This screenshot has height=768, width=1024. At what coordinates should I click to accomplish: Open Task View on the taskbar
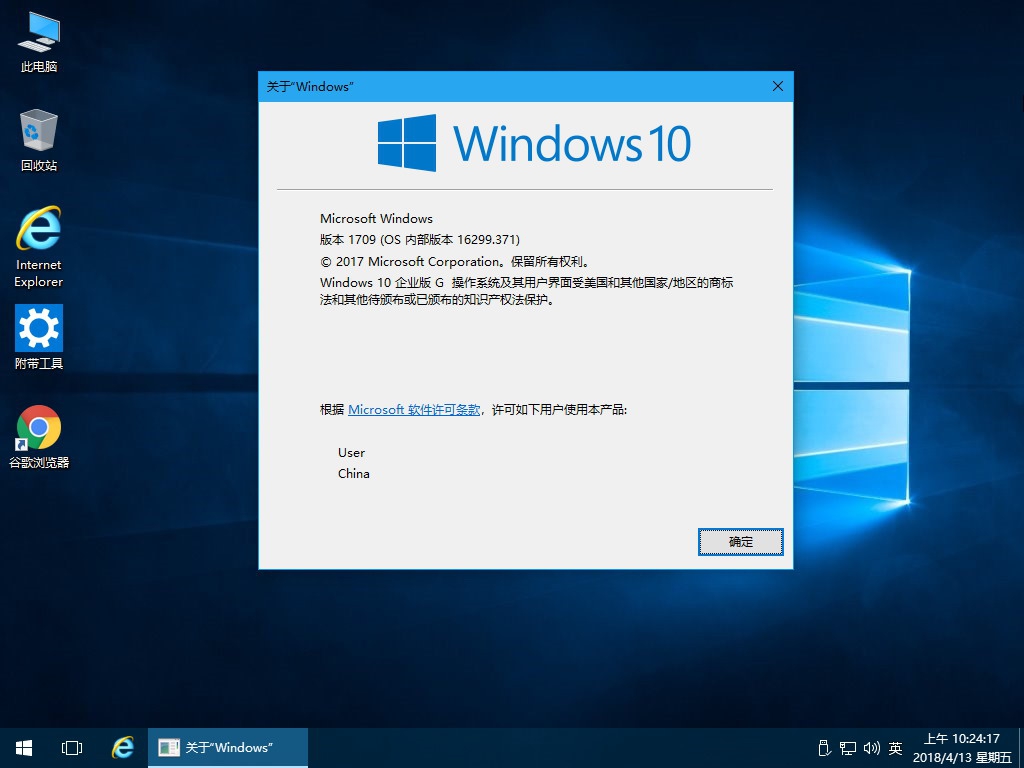point(72,748)
